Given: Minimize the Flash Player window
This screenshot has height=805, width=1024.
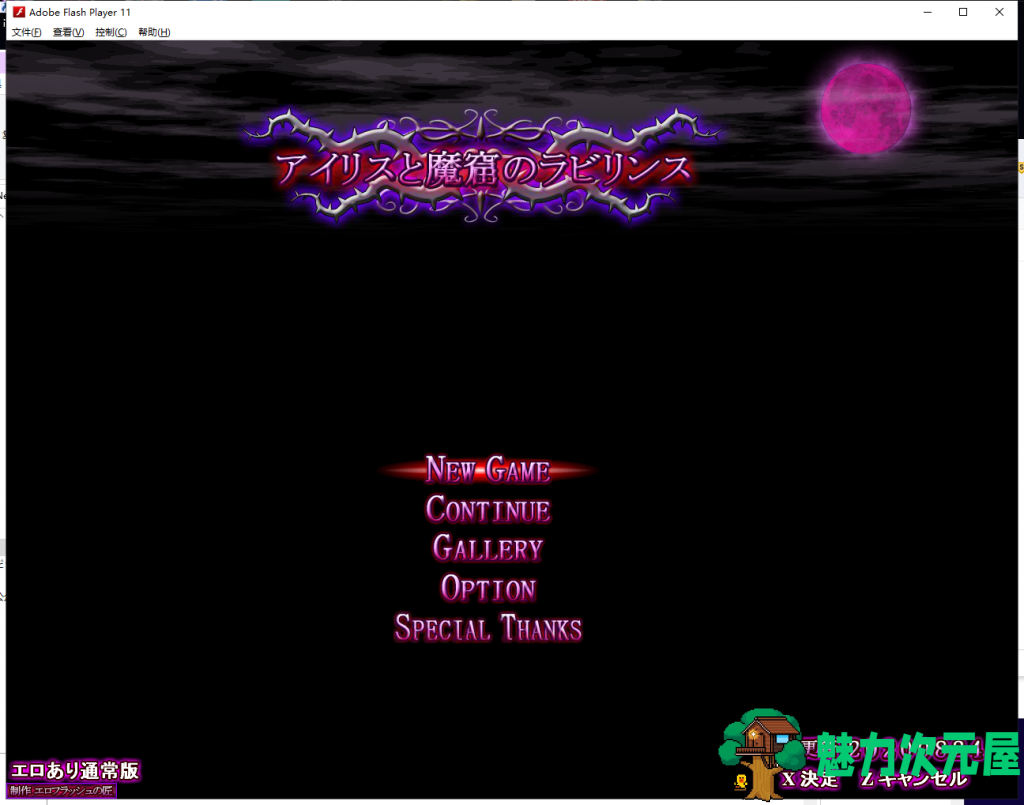Looking at the screenshot, I should [x=927, y=12].
